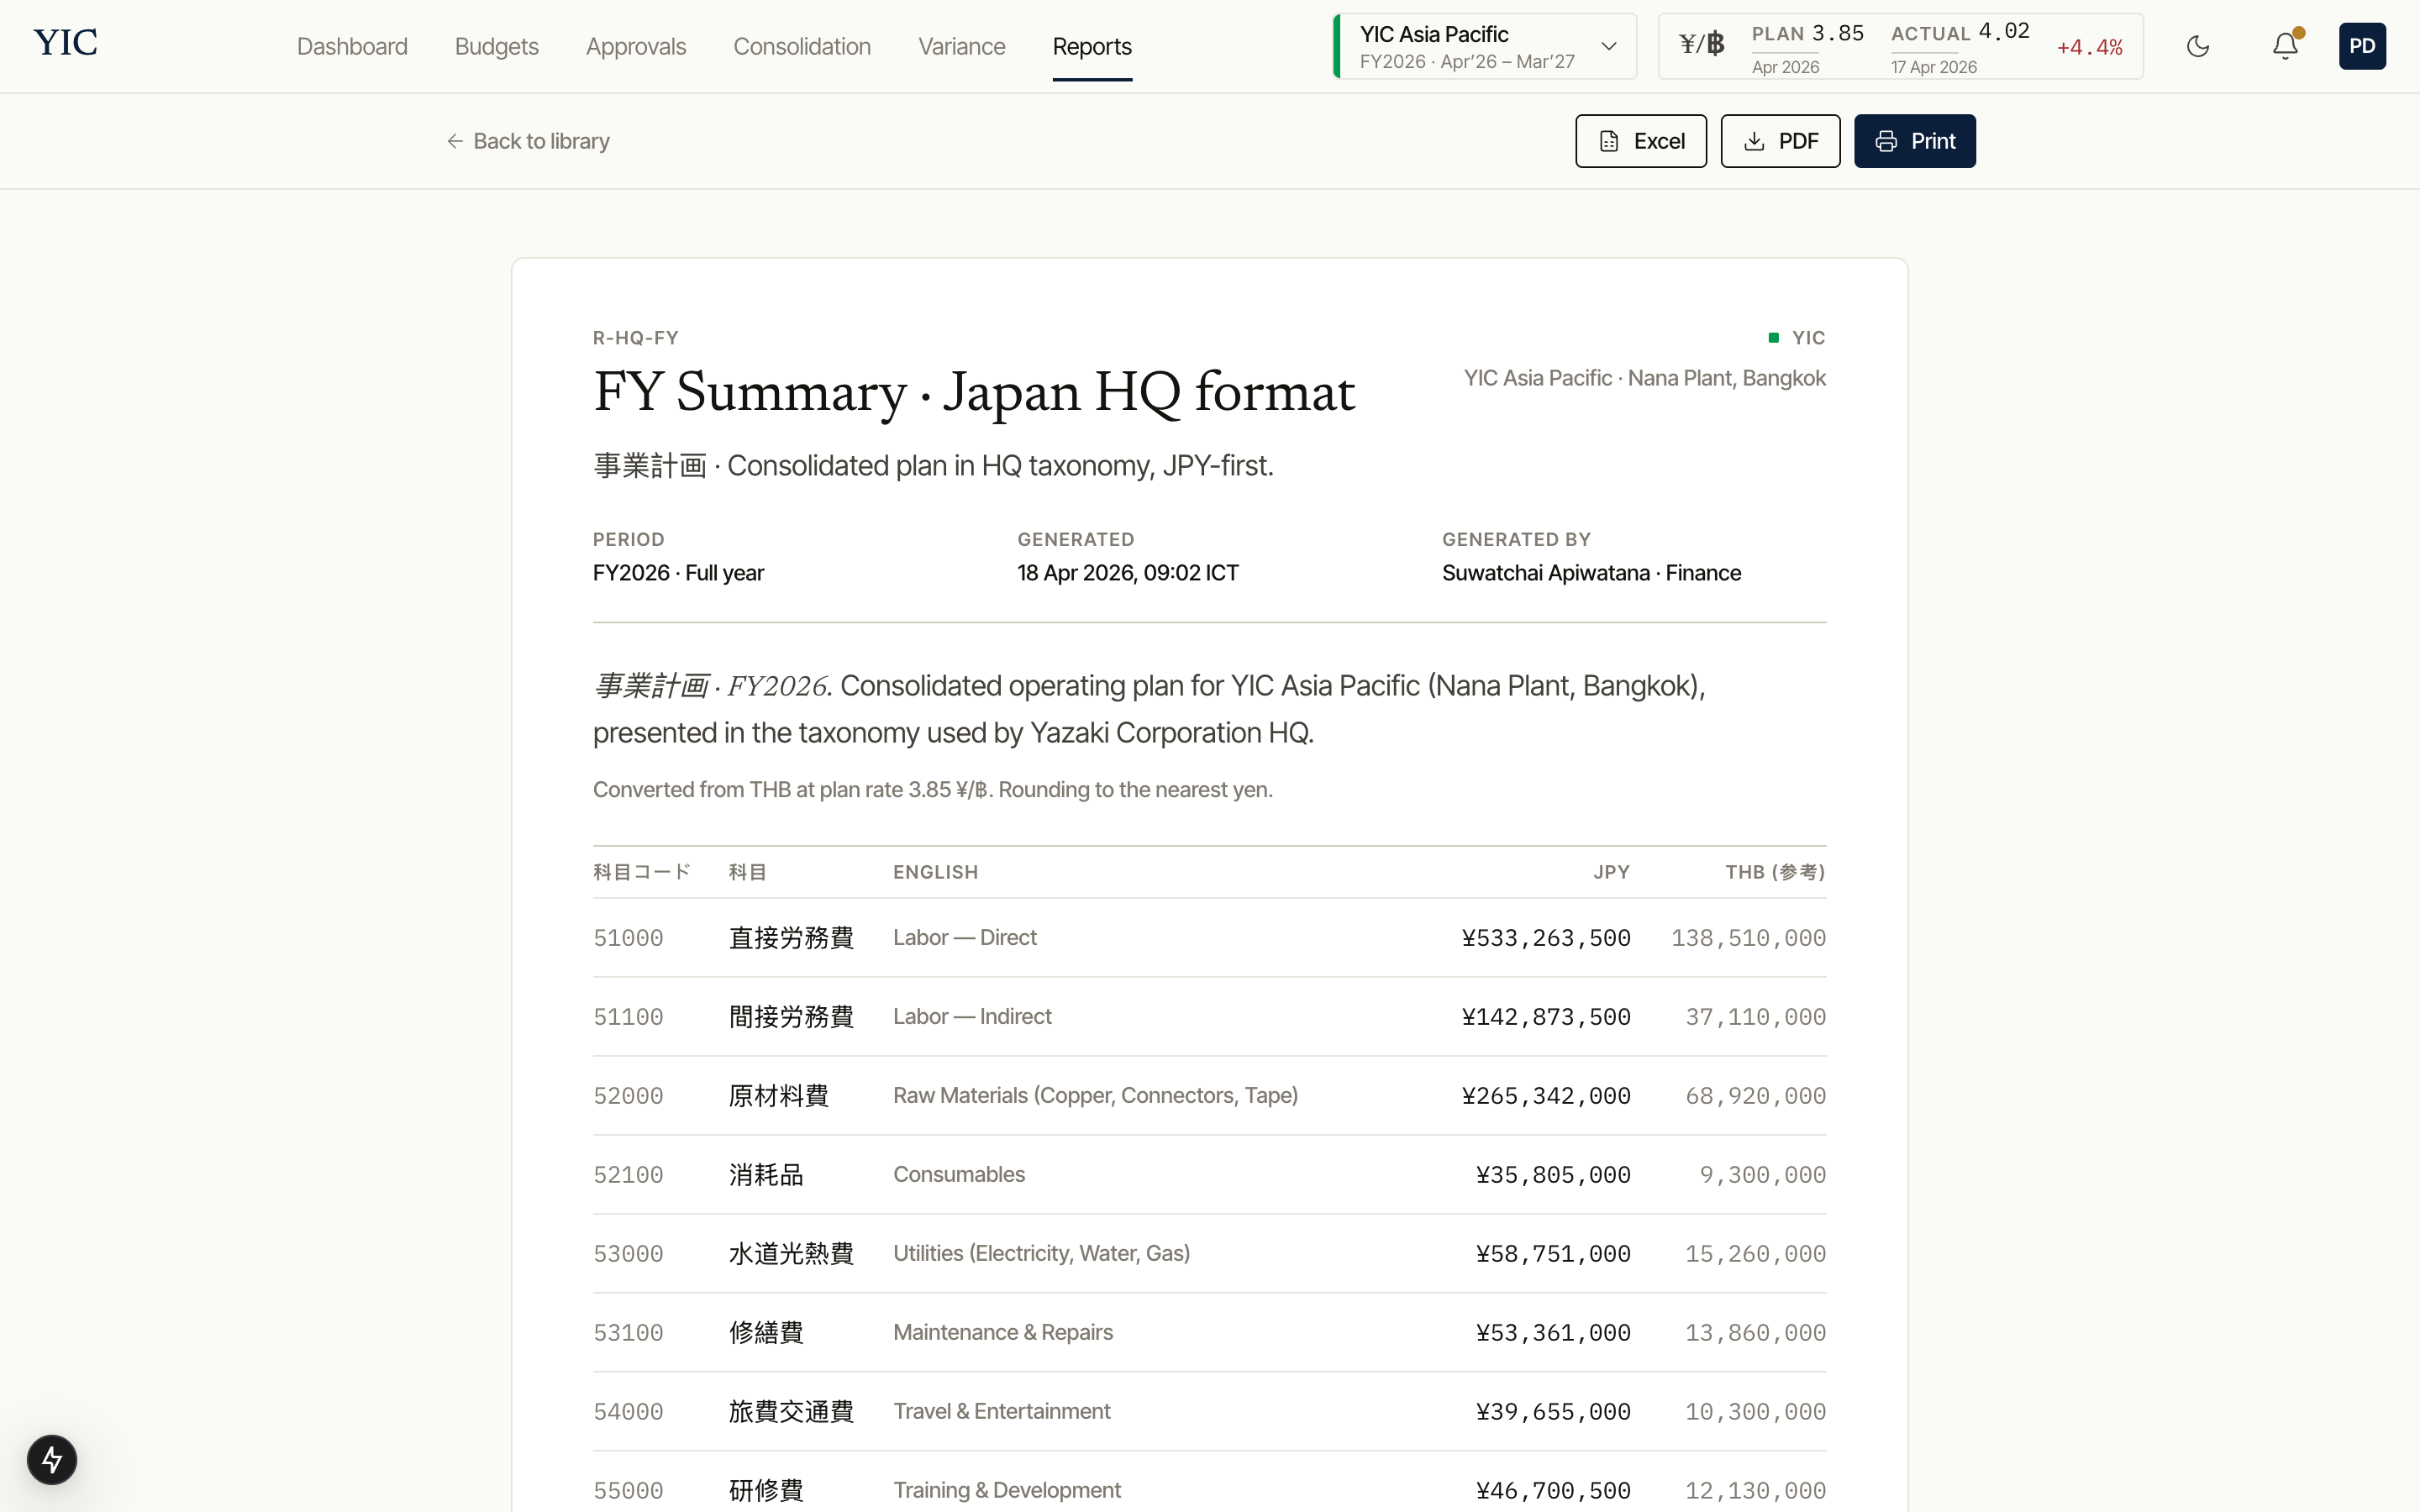Print the report using the Print button

(x=1915, y=140)
